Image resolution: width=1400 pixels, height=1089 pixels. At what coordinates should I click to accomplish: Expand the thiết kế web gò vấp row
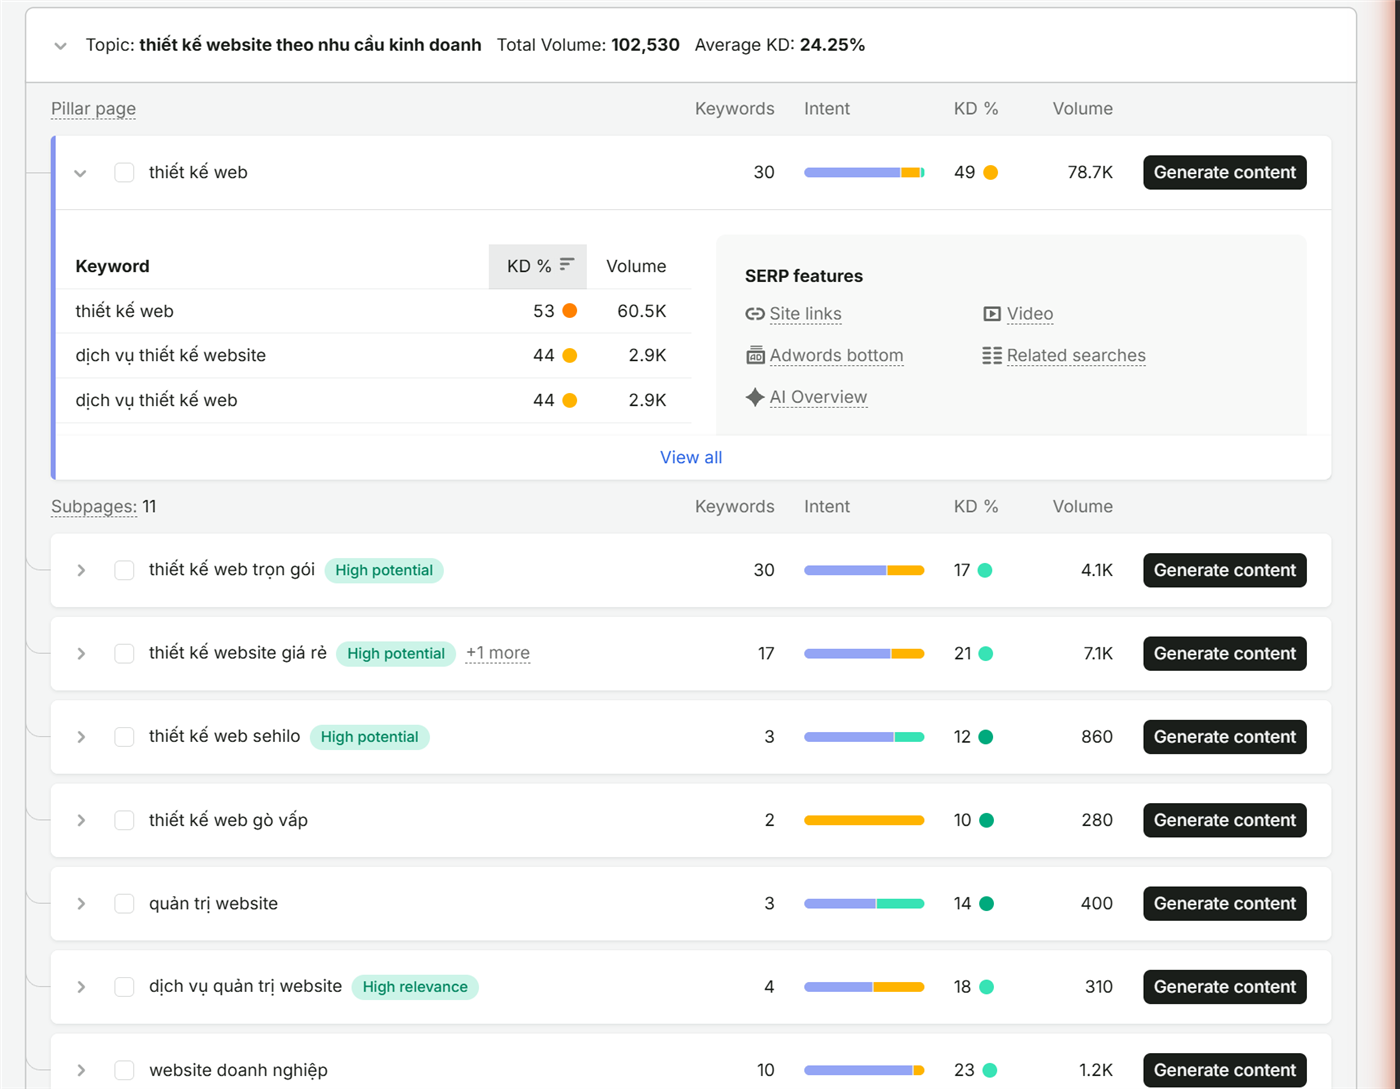81,820
